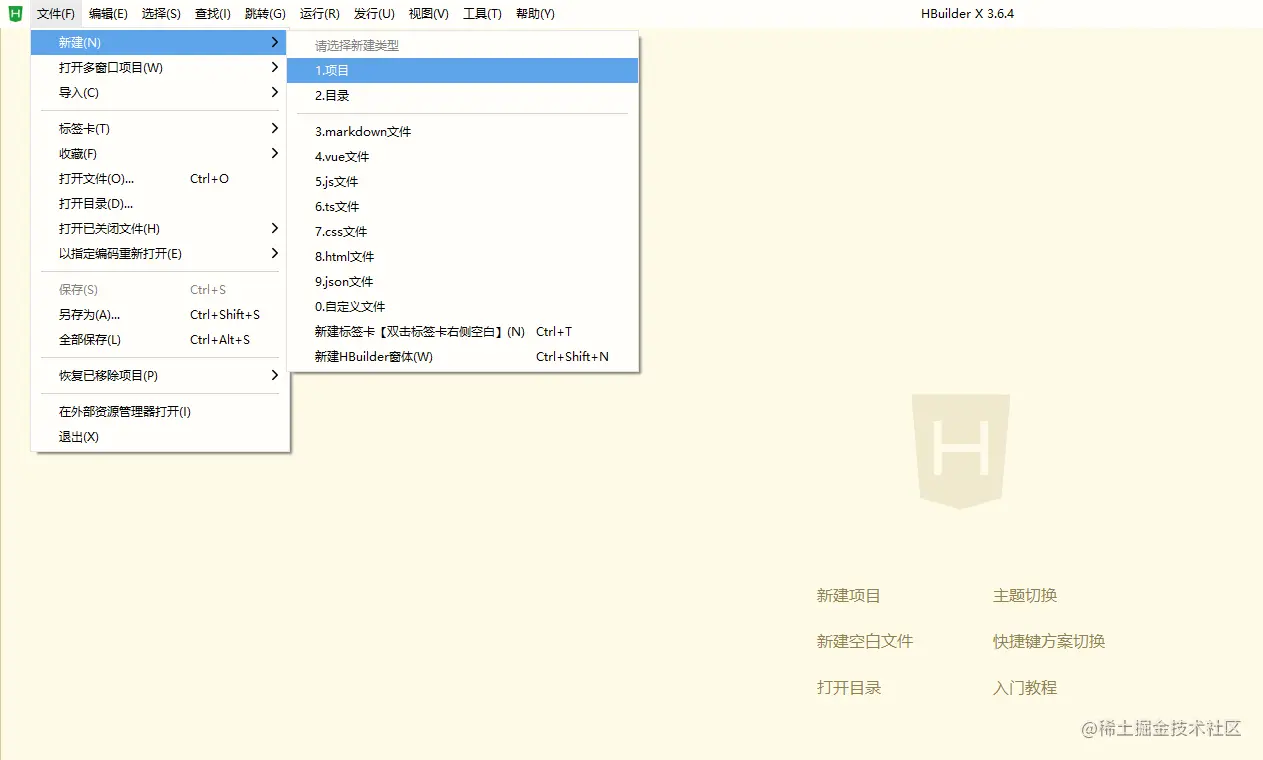Create a 4.vue文件
The width and height of the screenshot is (1263, 760).
coord(462,157)
